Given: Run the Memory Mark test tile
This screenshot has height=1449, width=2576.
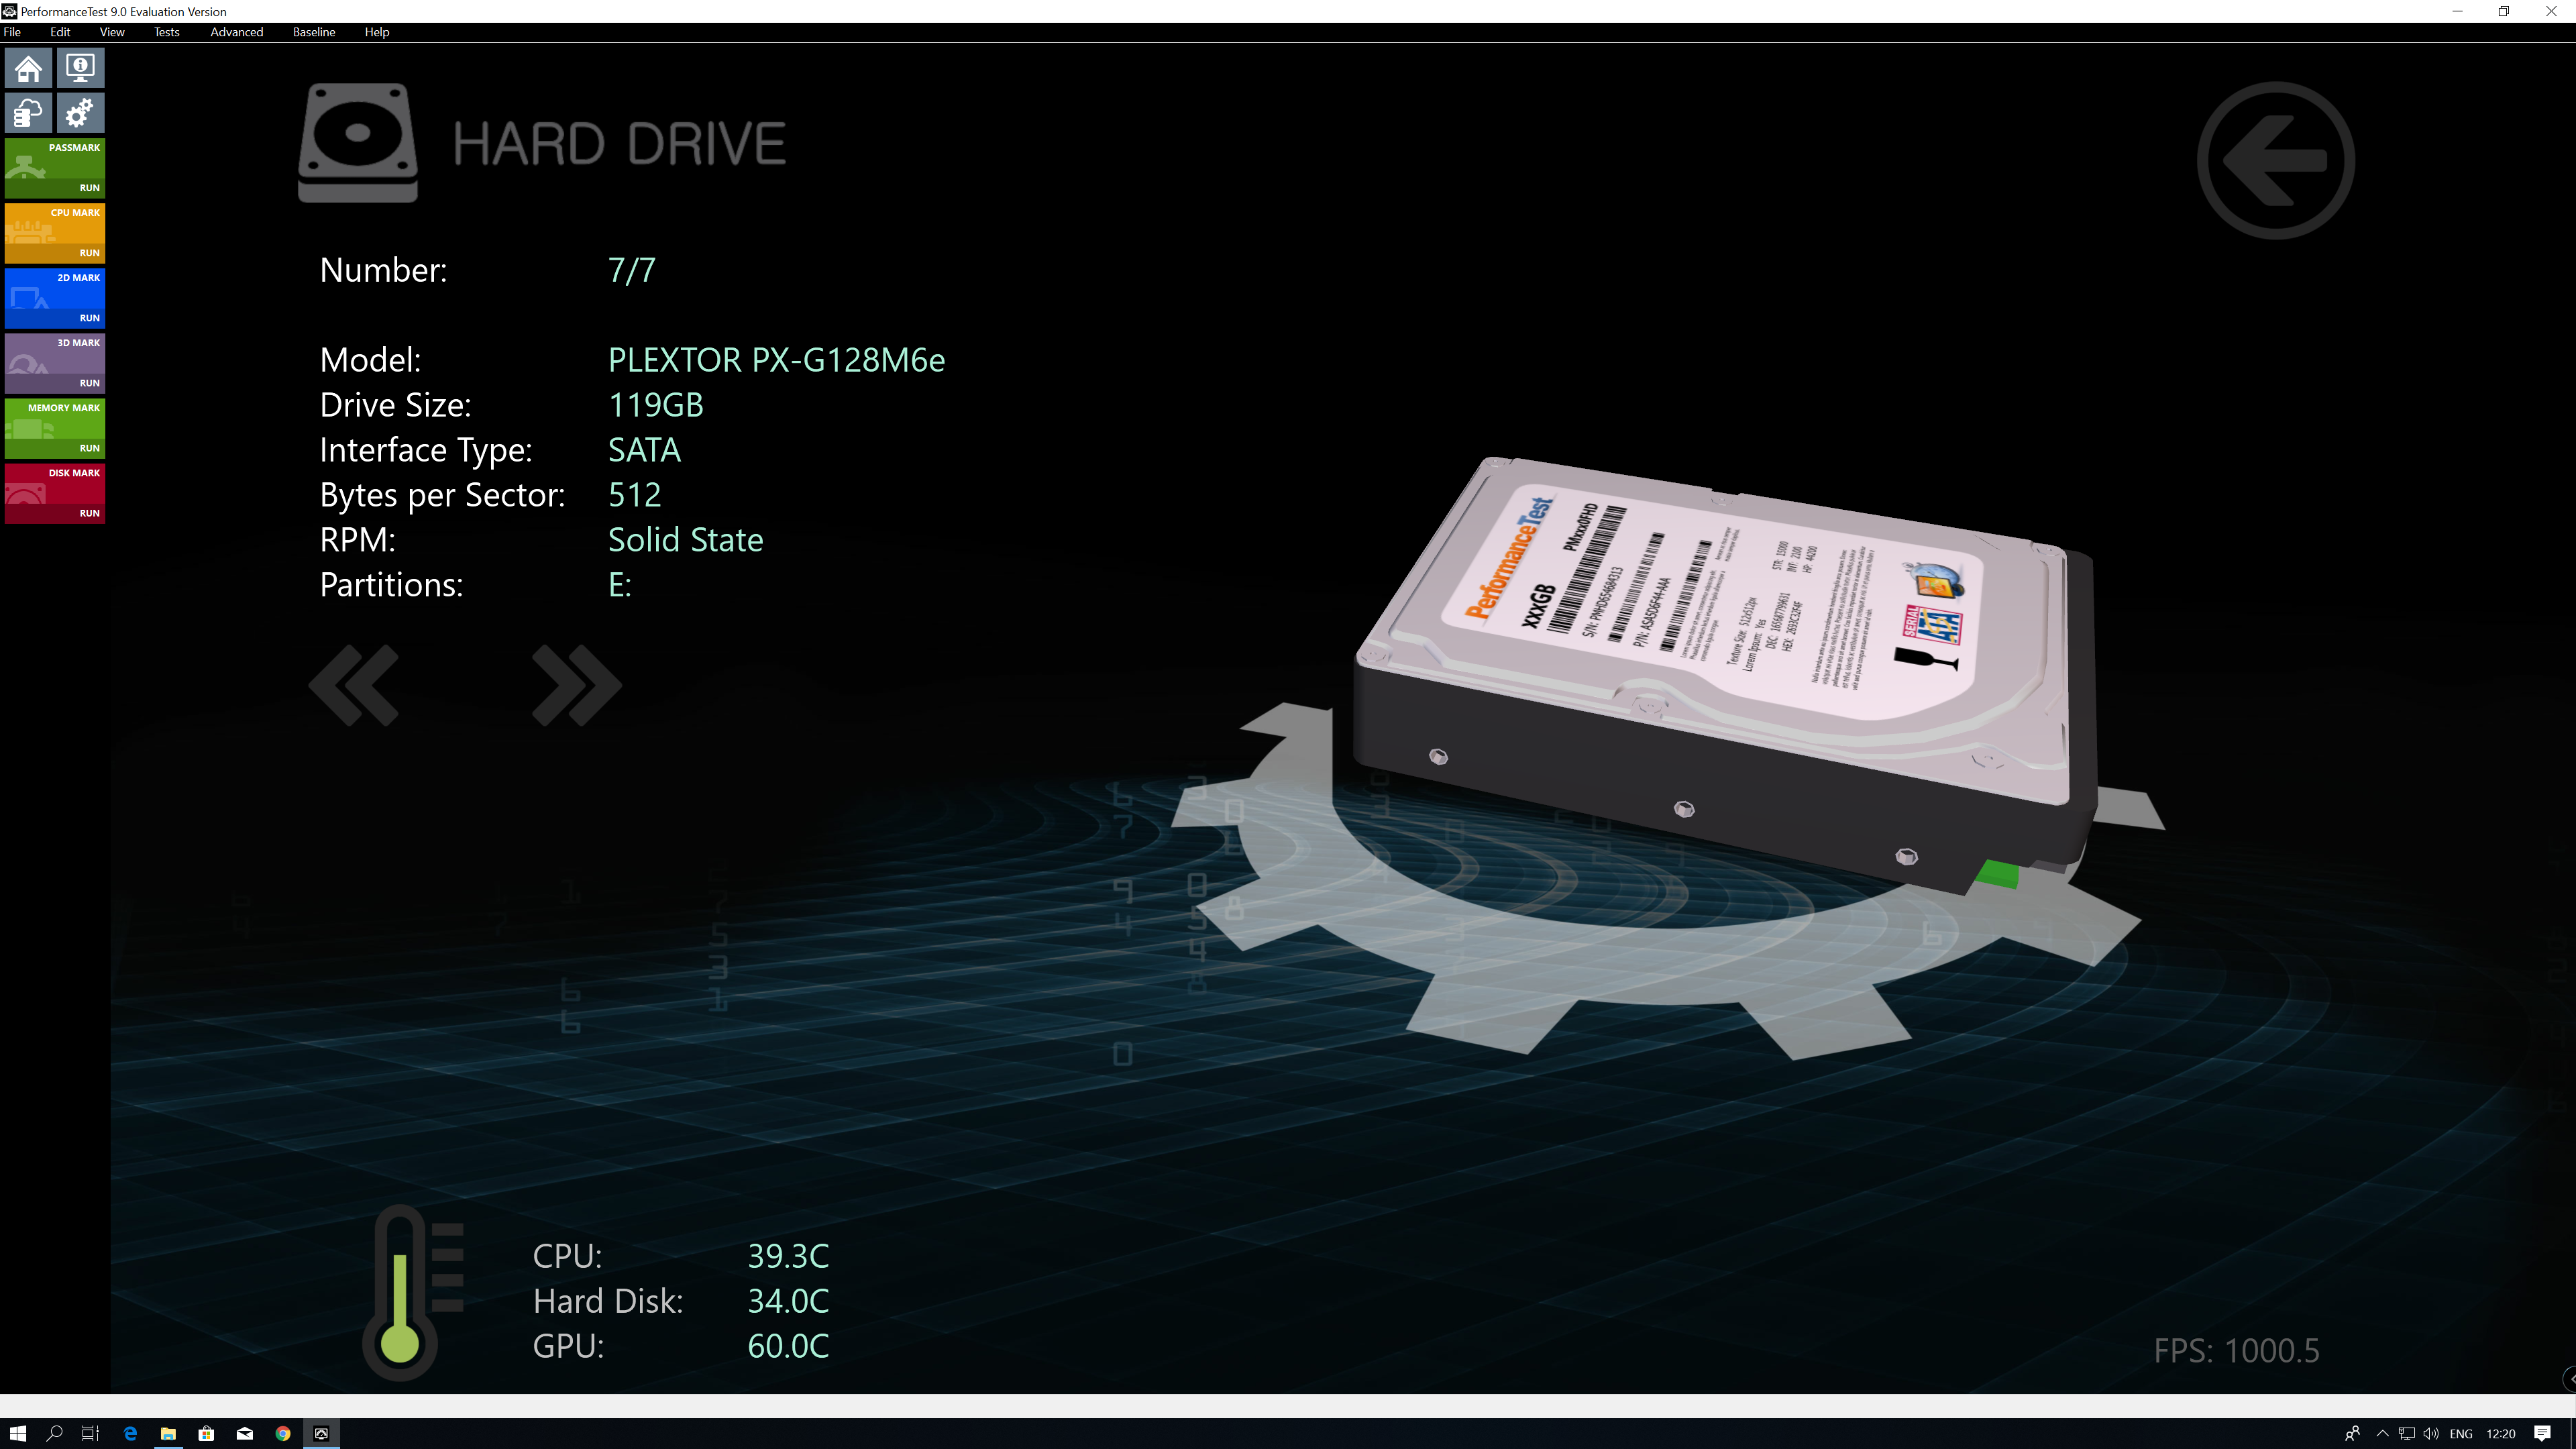Looking at the screenshot, I should click(55, 428).
